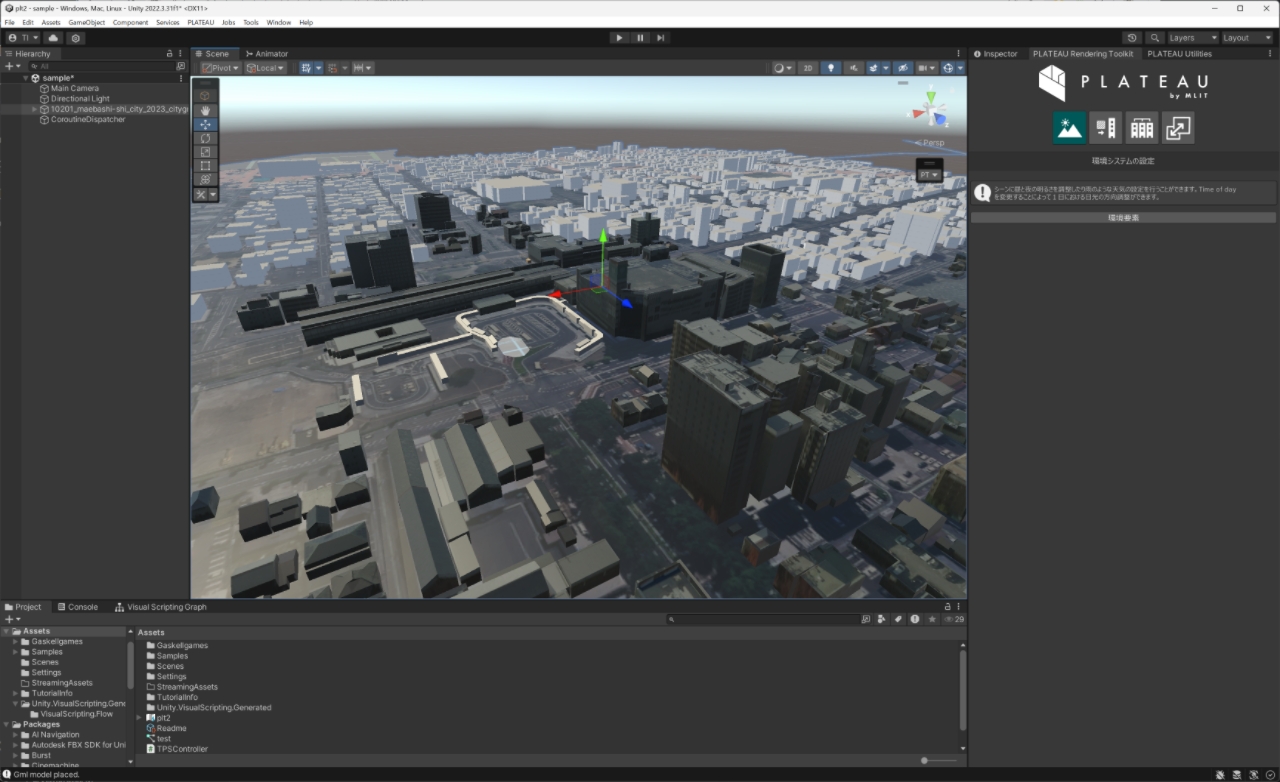
Task: Select the Hand view tool
Action: click(205, 110)
